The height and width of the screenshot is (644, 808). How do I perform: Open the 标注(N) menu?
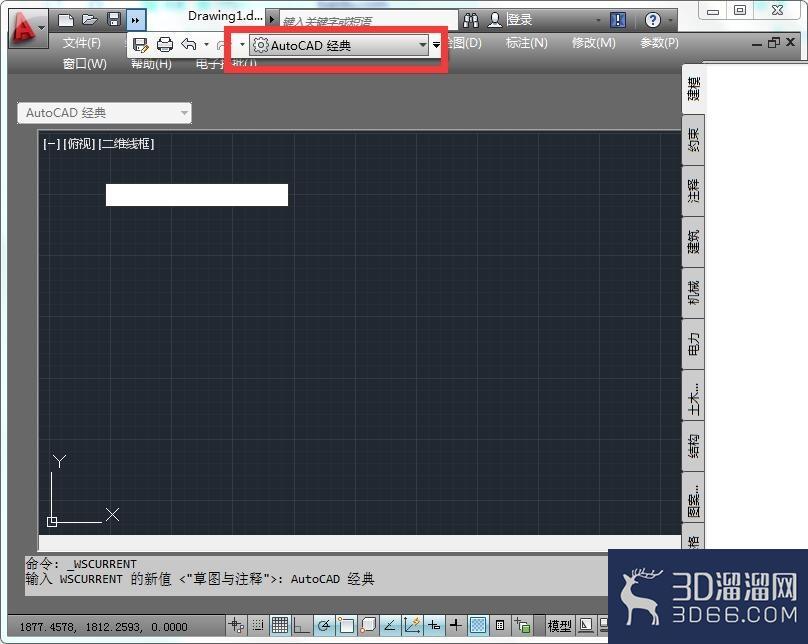click(x=527, y=43)
